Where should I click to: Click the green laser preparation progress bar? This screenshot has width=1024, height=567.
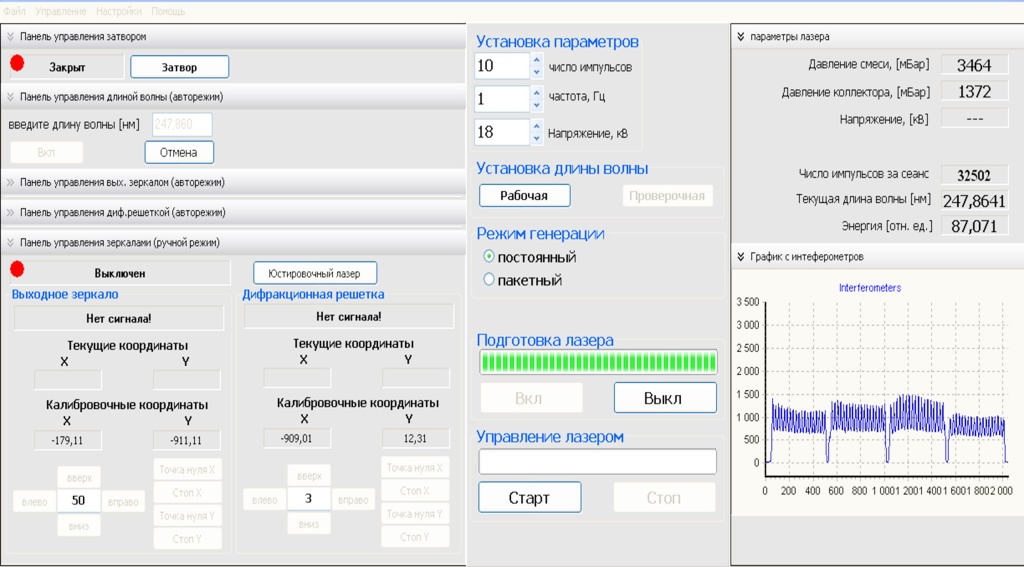click(598, 361)
